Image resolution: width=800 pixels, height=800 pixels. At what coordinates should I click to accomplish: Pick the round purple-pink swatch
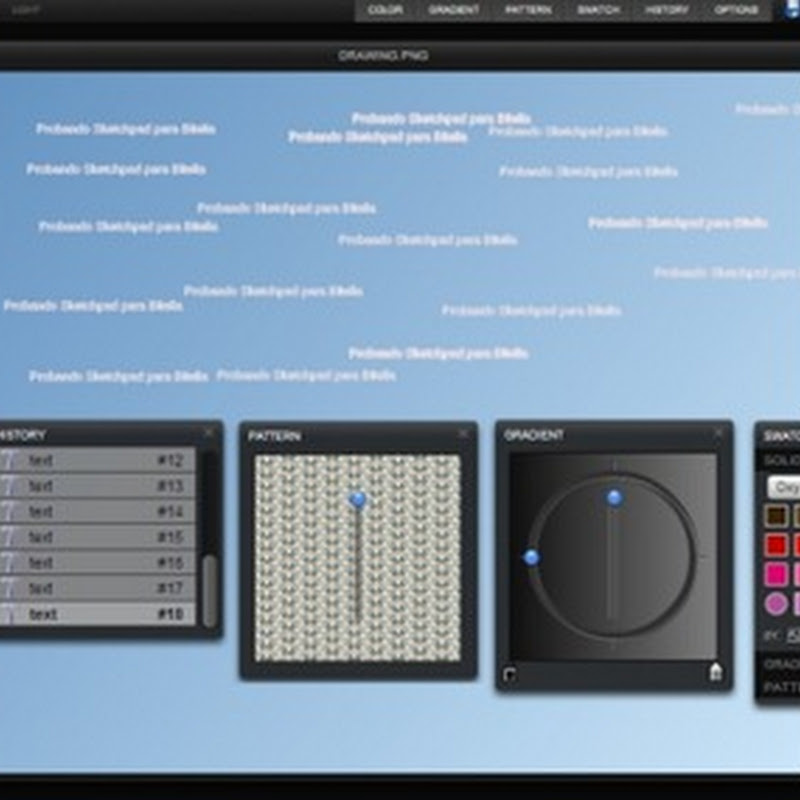pos(777,604)
